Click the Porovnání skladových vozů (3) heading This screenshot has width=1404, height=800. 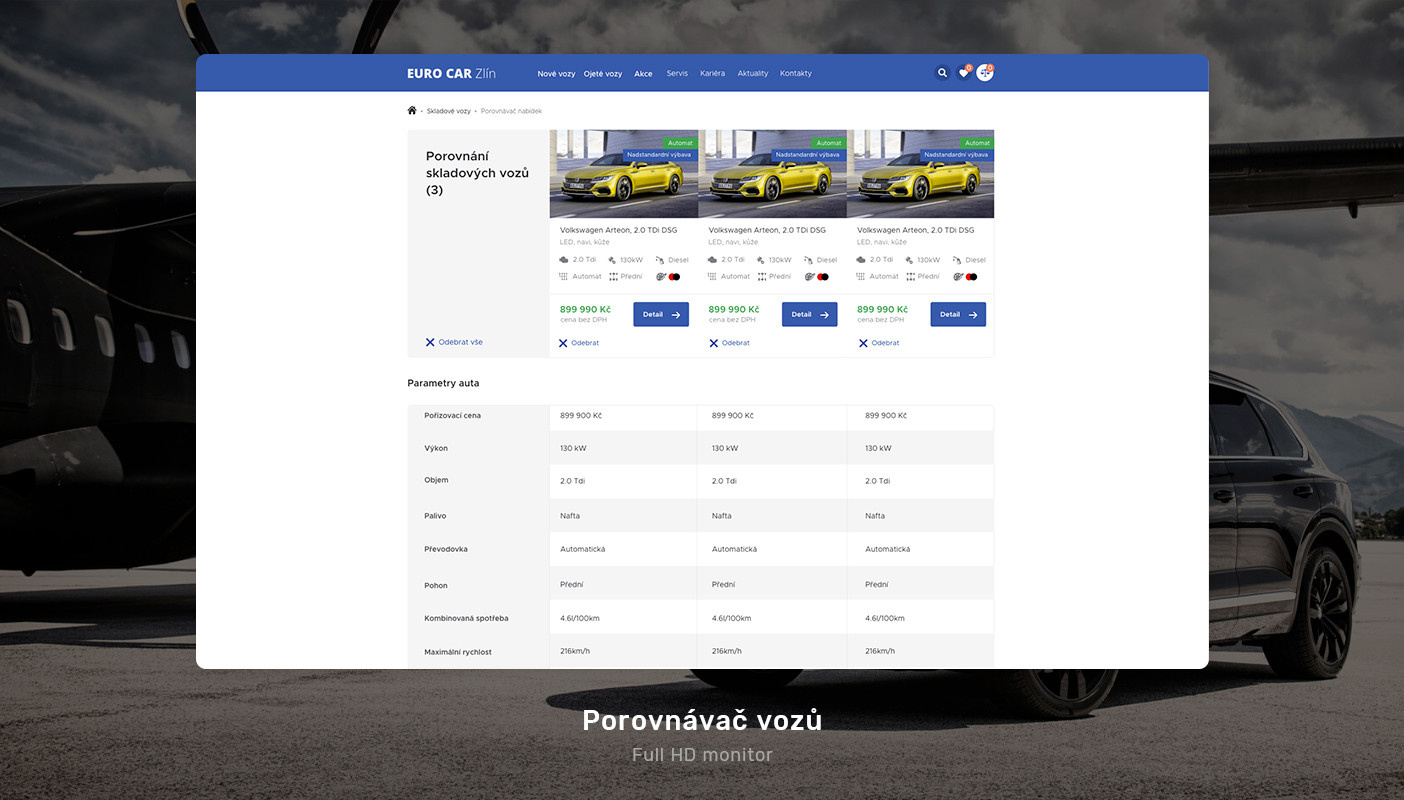(477, 173)
